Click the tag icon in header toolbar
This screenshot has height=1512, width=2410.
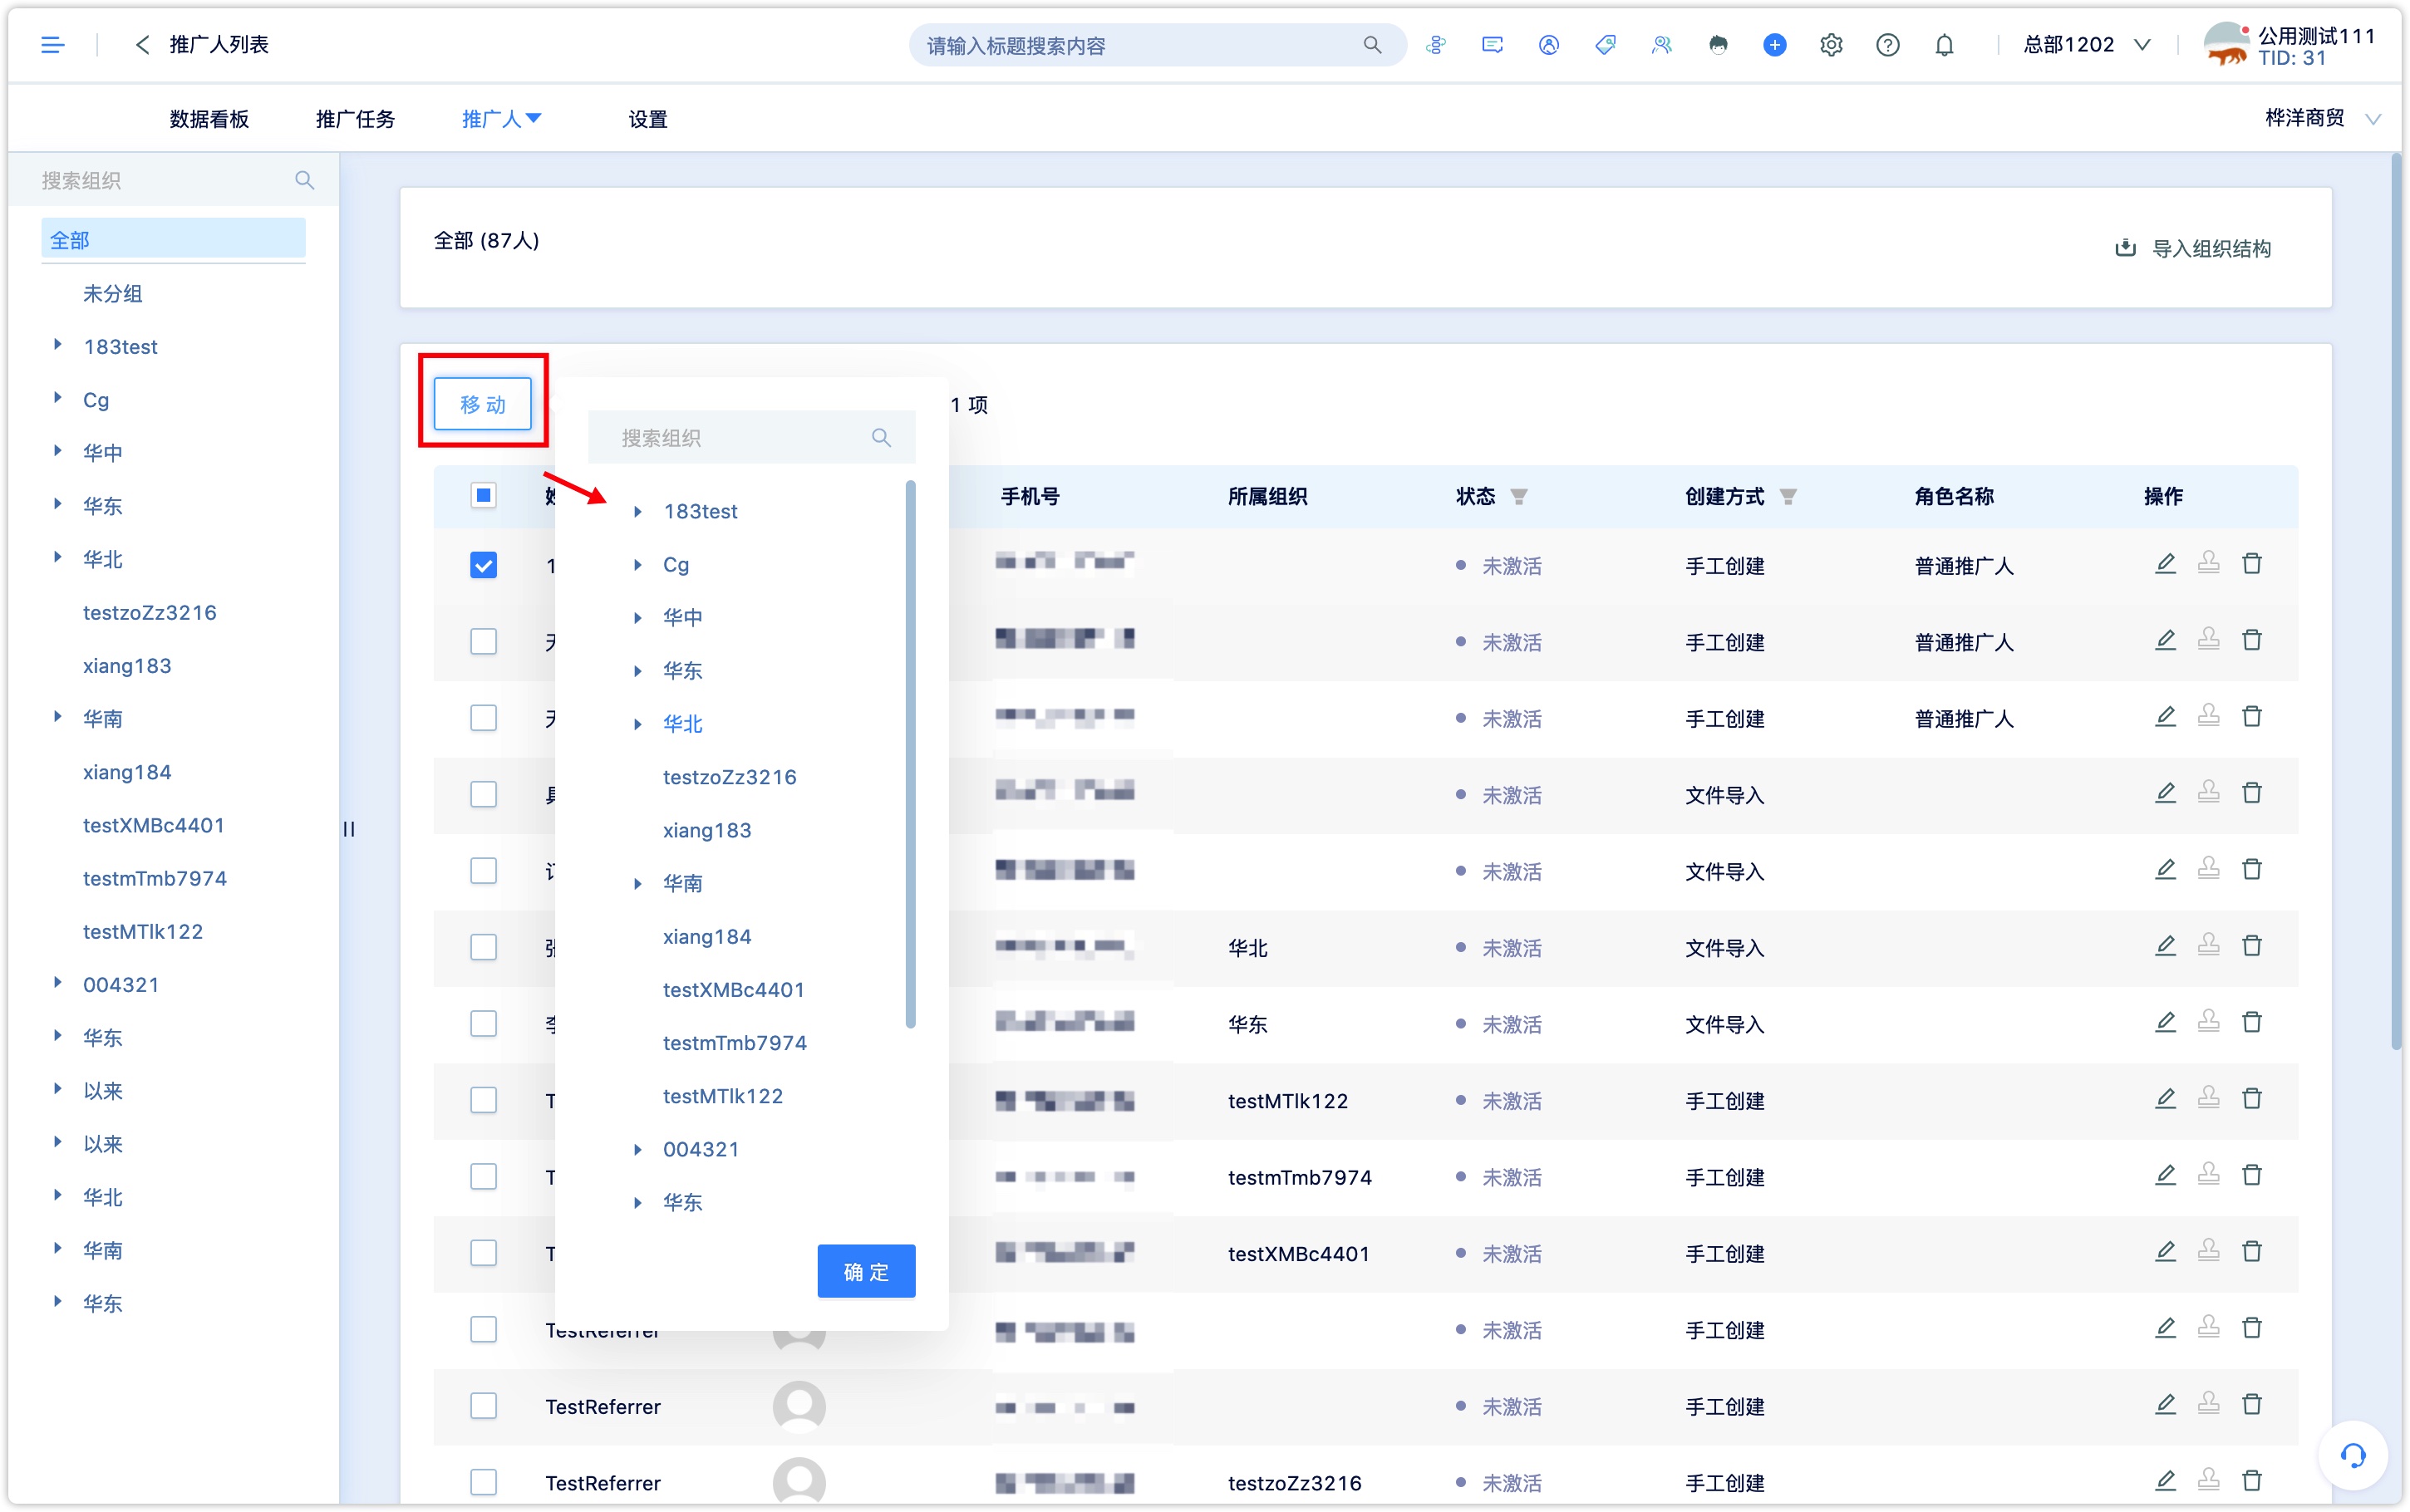1605,45
